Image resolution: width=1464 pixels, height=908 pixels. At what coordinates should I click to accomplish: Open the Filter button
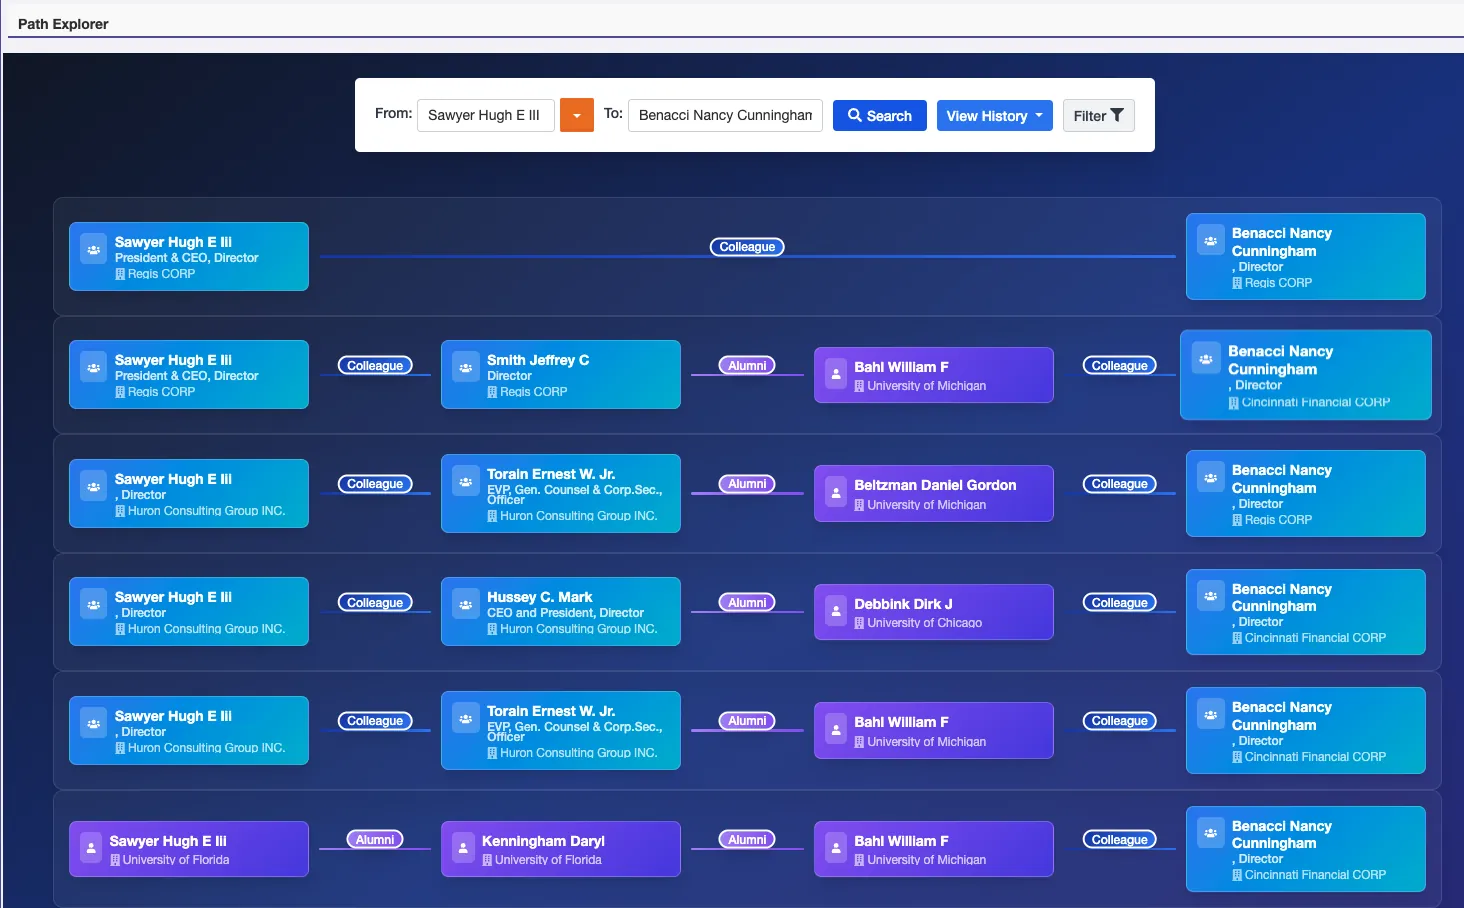coord(1098,115)
